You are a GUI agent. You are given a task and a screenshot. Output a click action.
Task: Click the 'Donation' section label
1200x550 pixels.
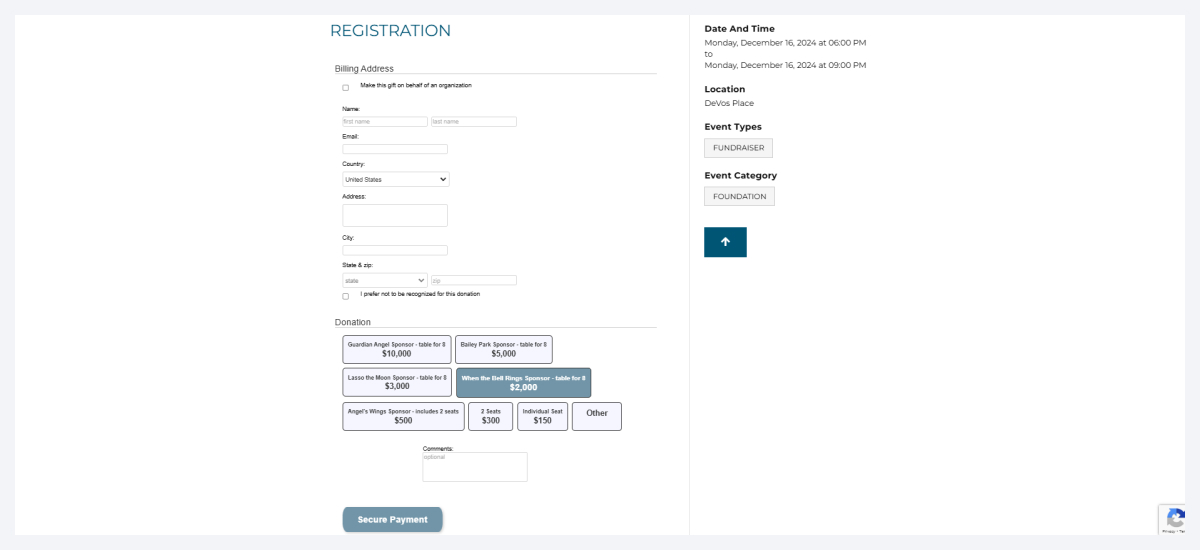click(353, 322)
